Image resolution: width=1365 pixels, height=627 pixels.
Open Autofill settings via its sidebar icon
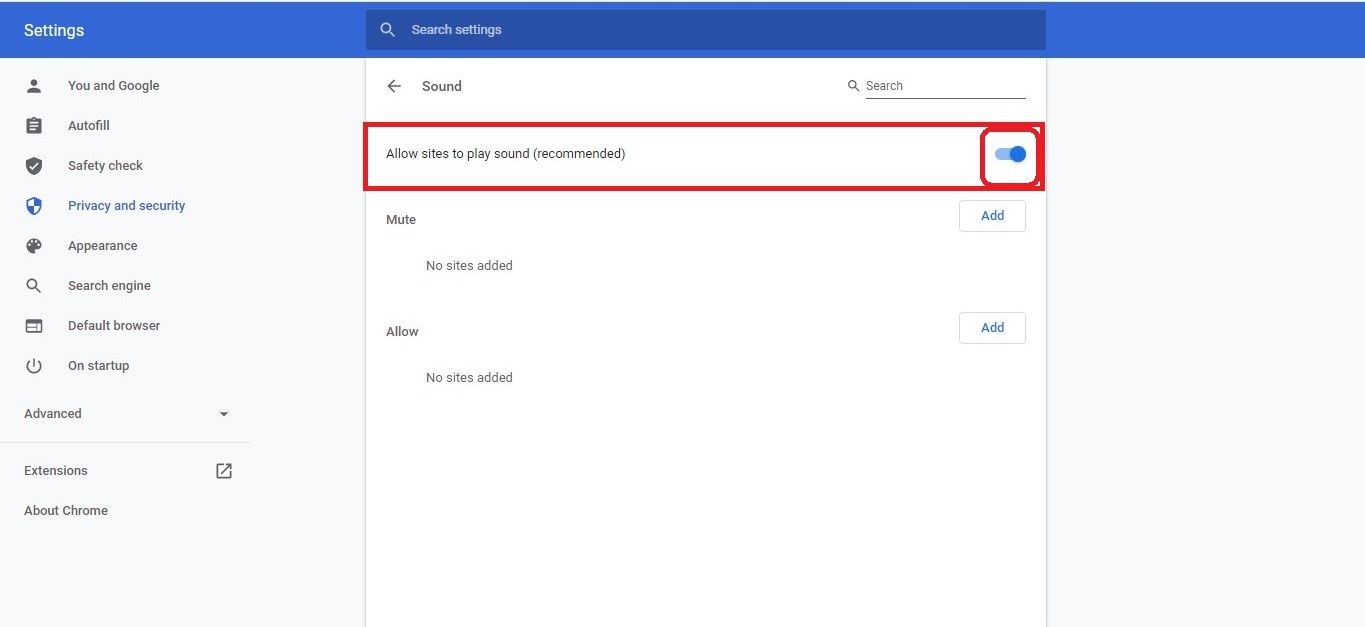(33, 125)
